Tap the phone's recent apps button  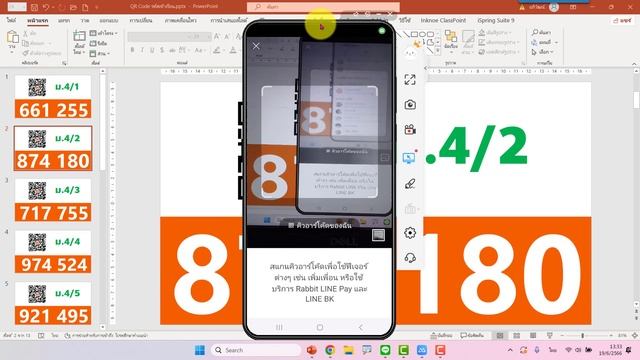279,327
